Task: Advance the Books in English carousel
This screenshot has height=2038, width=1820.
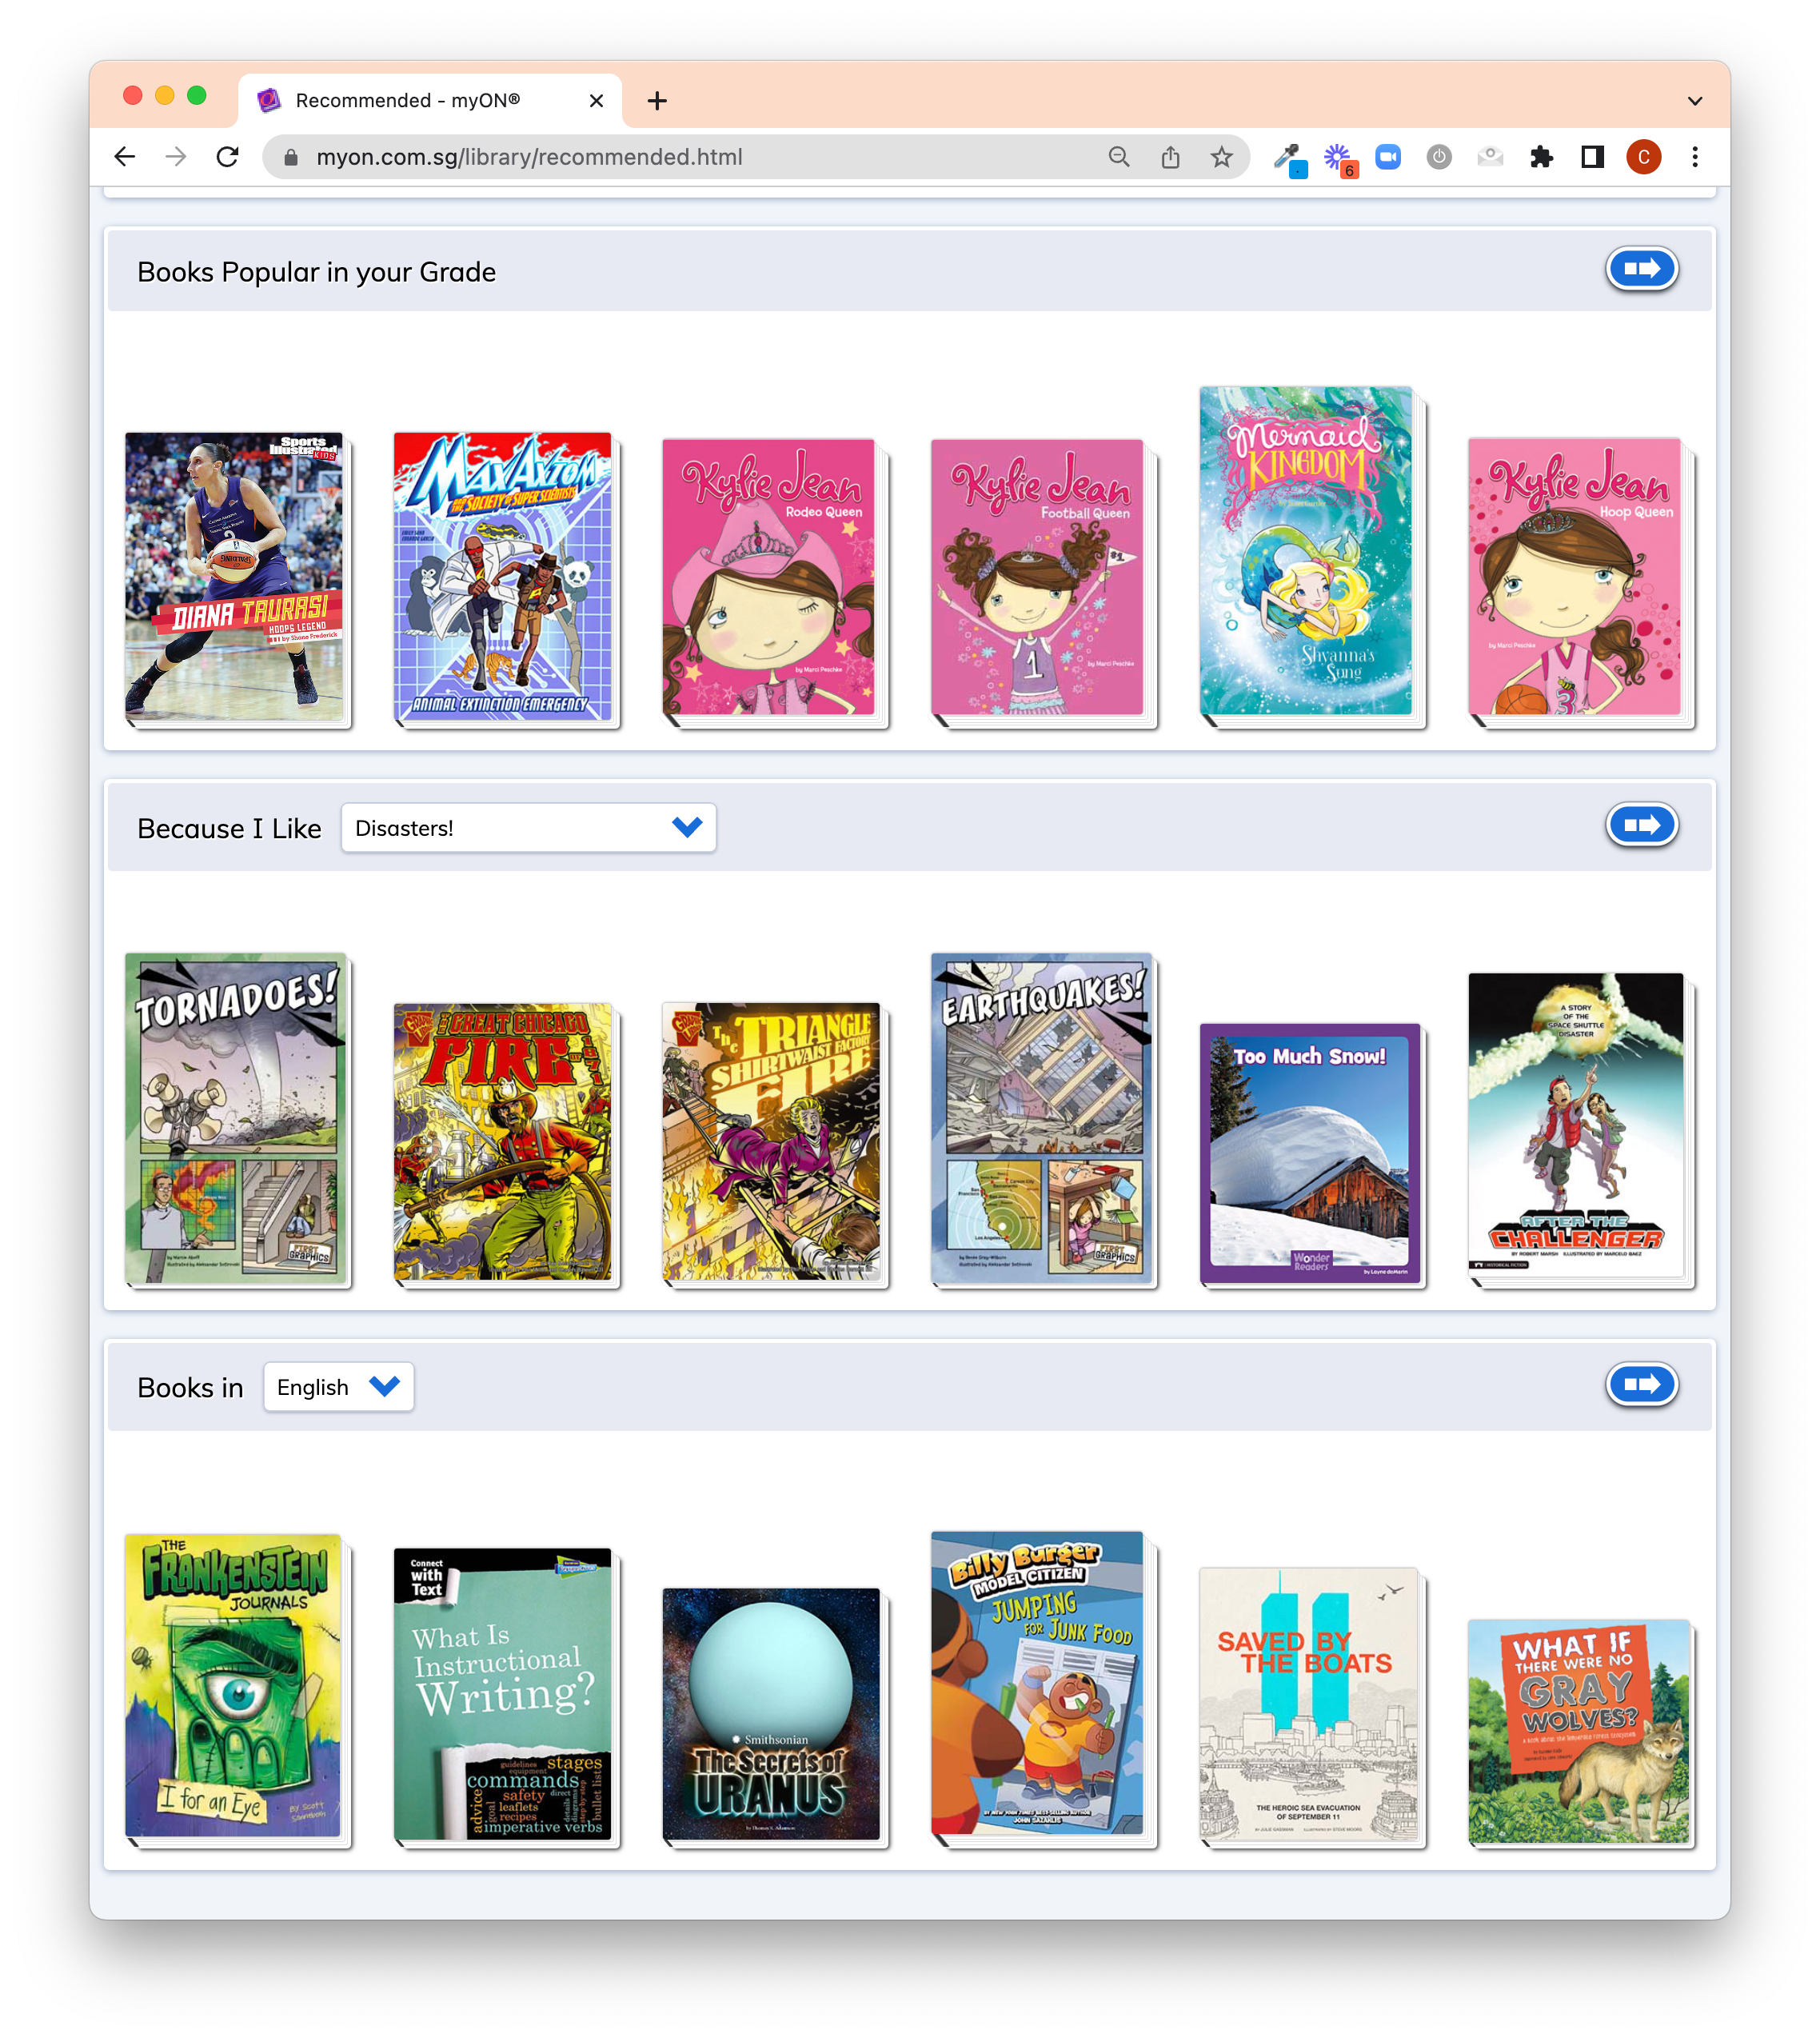Action: [x=1641, y=1385]
